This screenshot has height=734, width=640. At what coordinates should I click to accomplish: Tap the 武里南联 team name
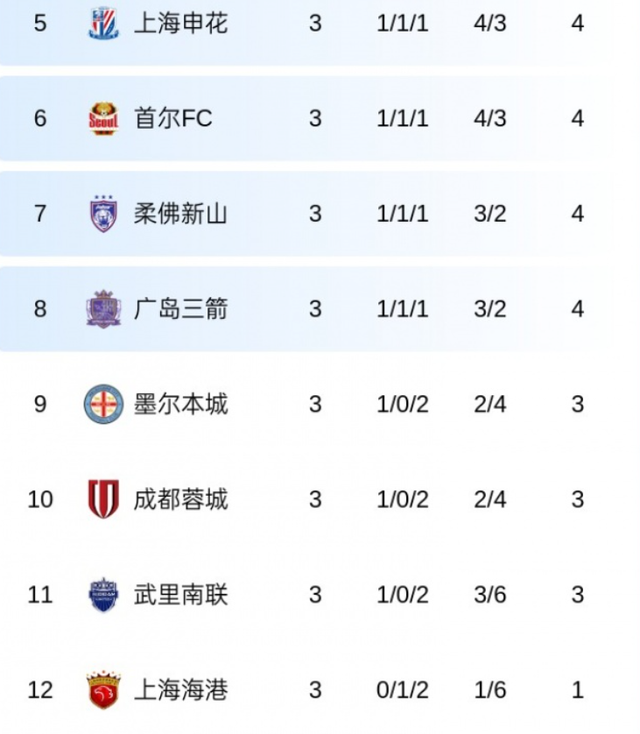coord(181,595)
